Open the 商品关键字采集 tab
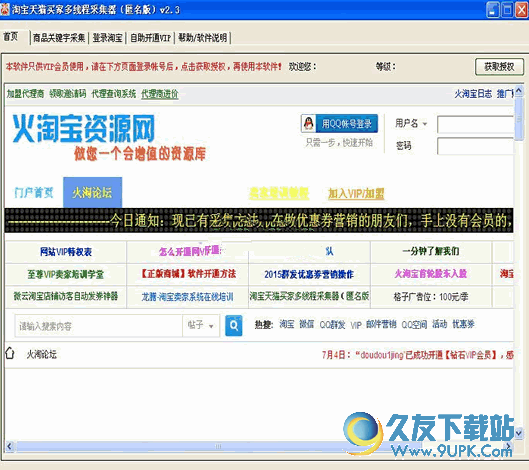529x470 pixels. (59, 38)
